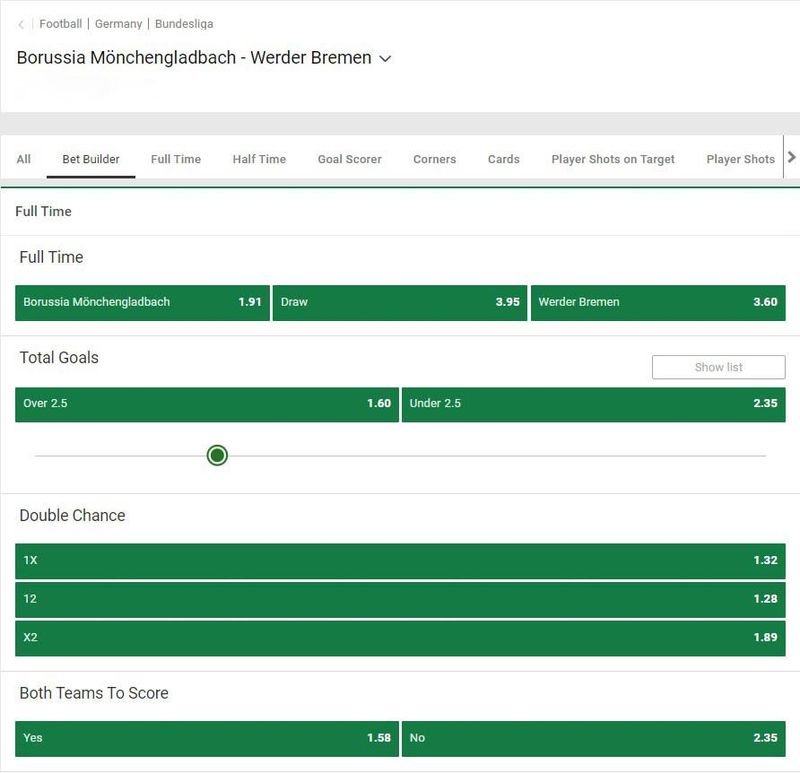The width and height of the screenshot is (800, 773).
Task: Bet on Werder Bremen at 3.60
Action: click(658, 303)
